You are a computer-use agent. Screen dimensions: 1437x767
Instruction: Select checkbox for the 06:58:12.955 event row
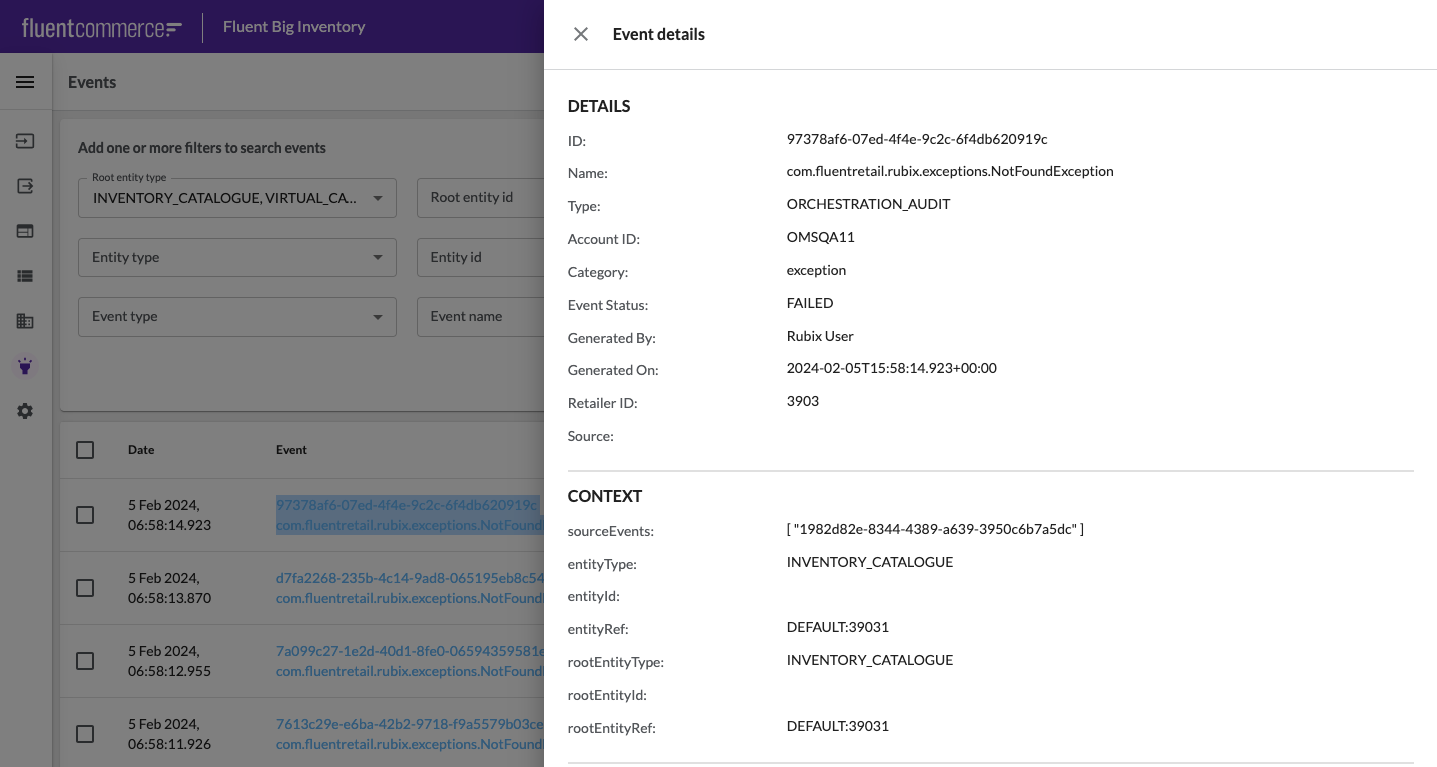pos(85,661)
